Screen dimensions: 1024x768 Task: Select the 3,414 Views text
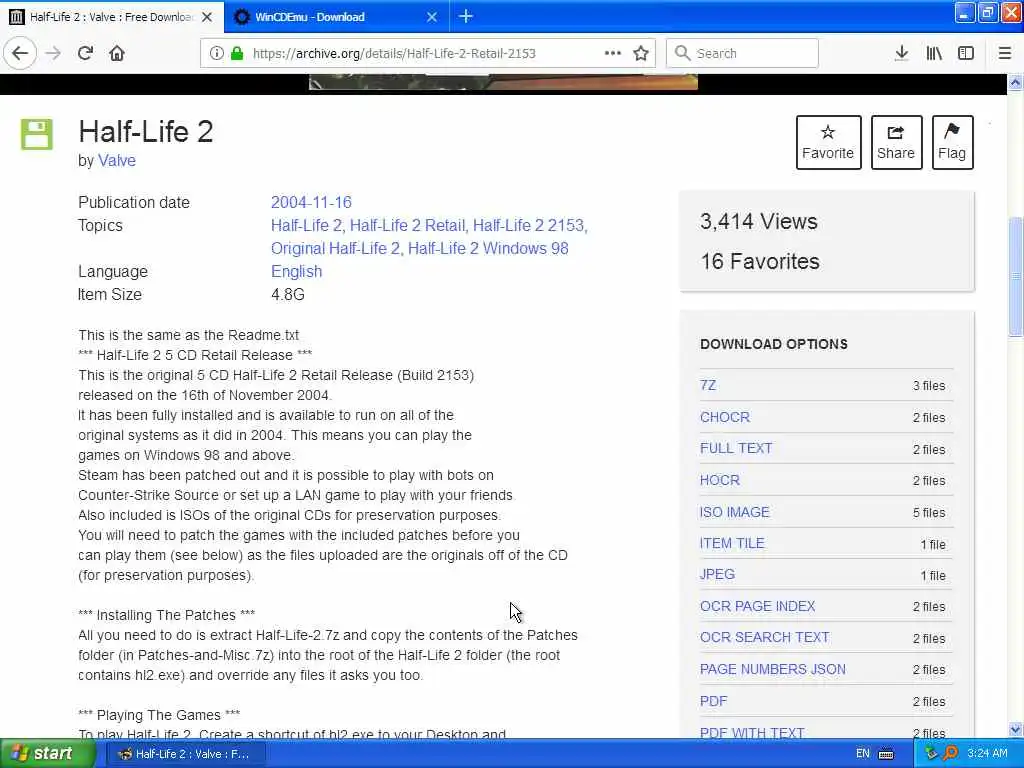pyautogui.click(x=759, y=221)
